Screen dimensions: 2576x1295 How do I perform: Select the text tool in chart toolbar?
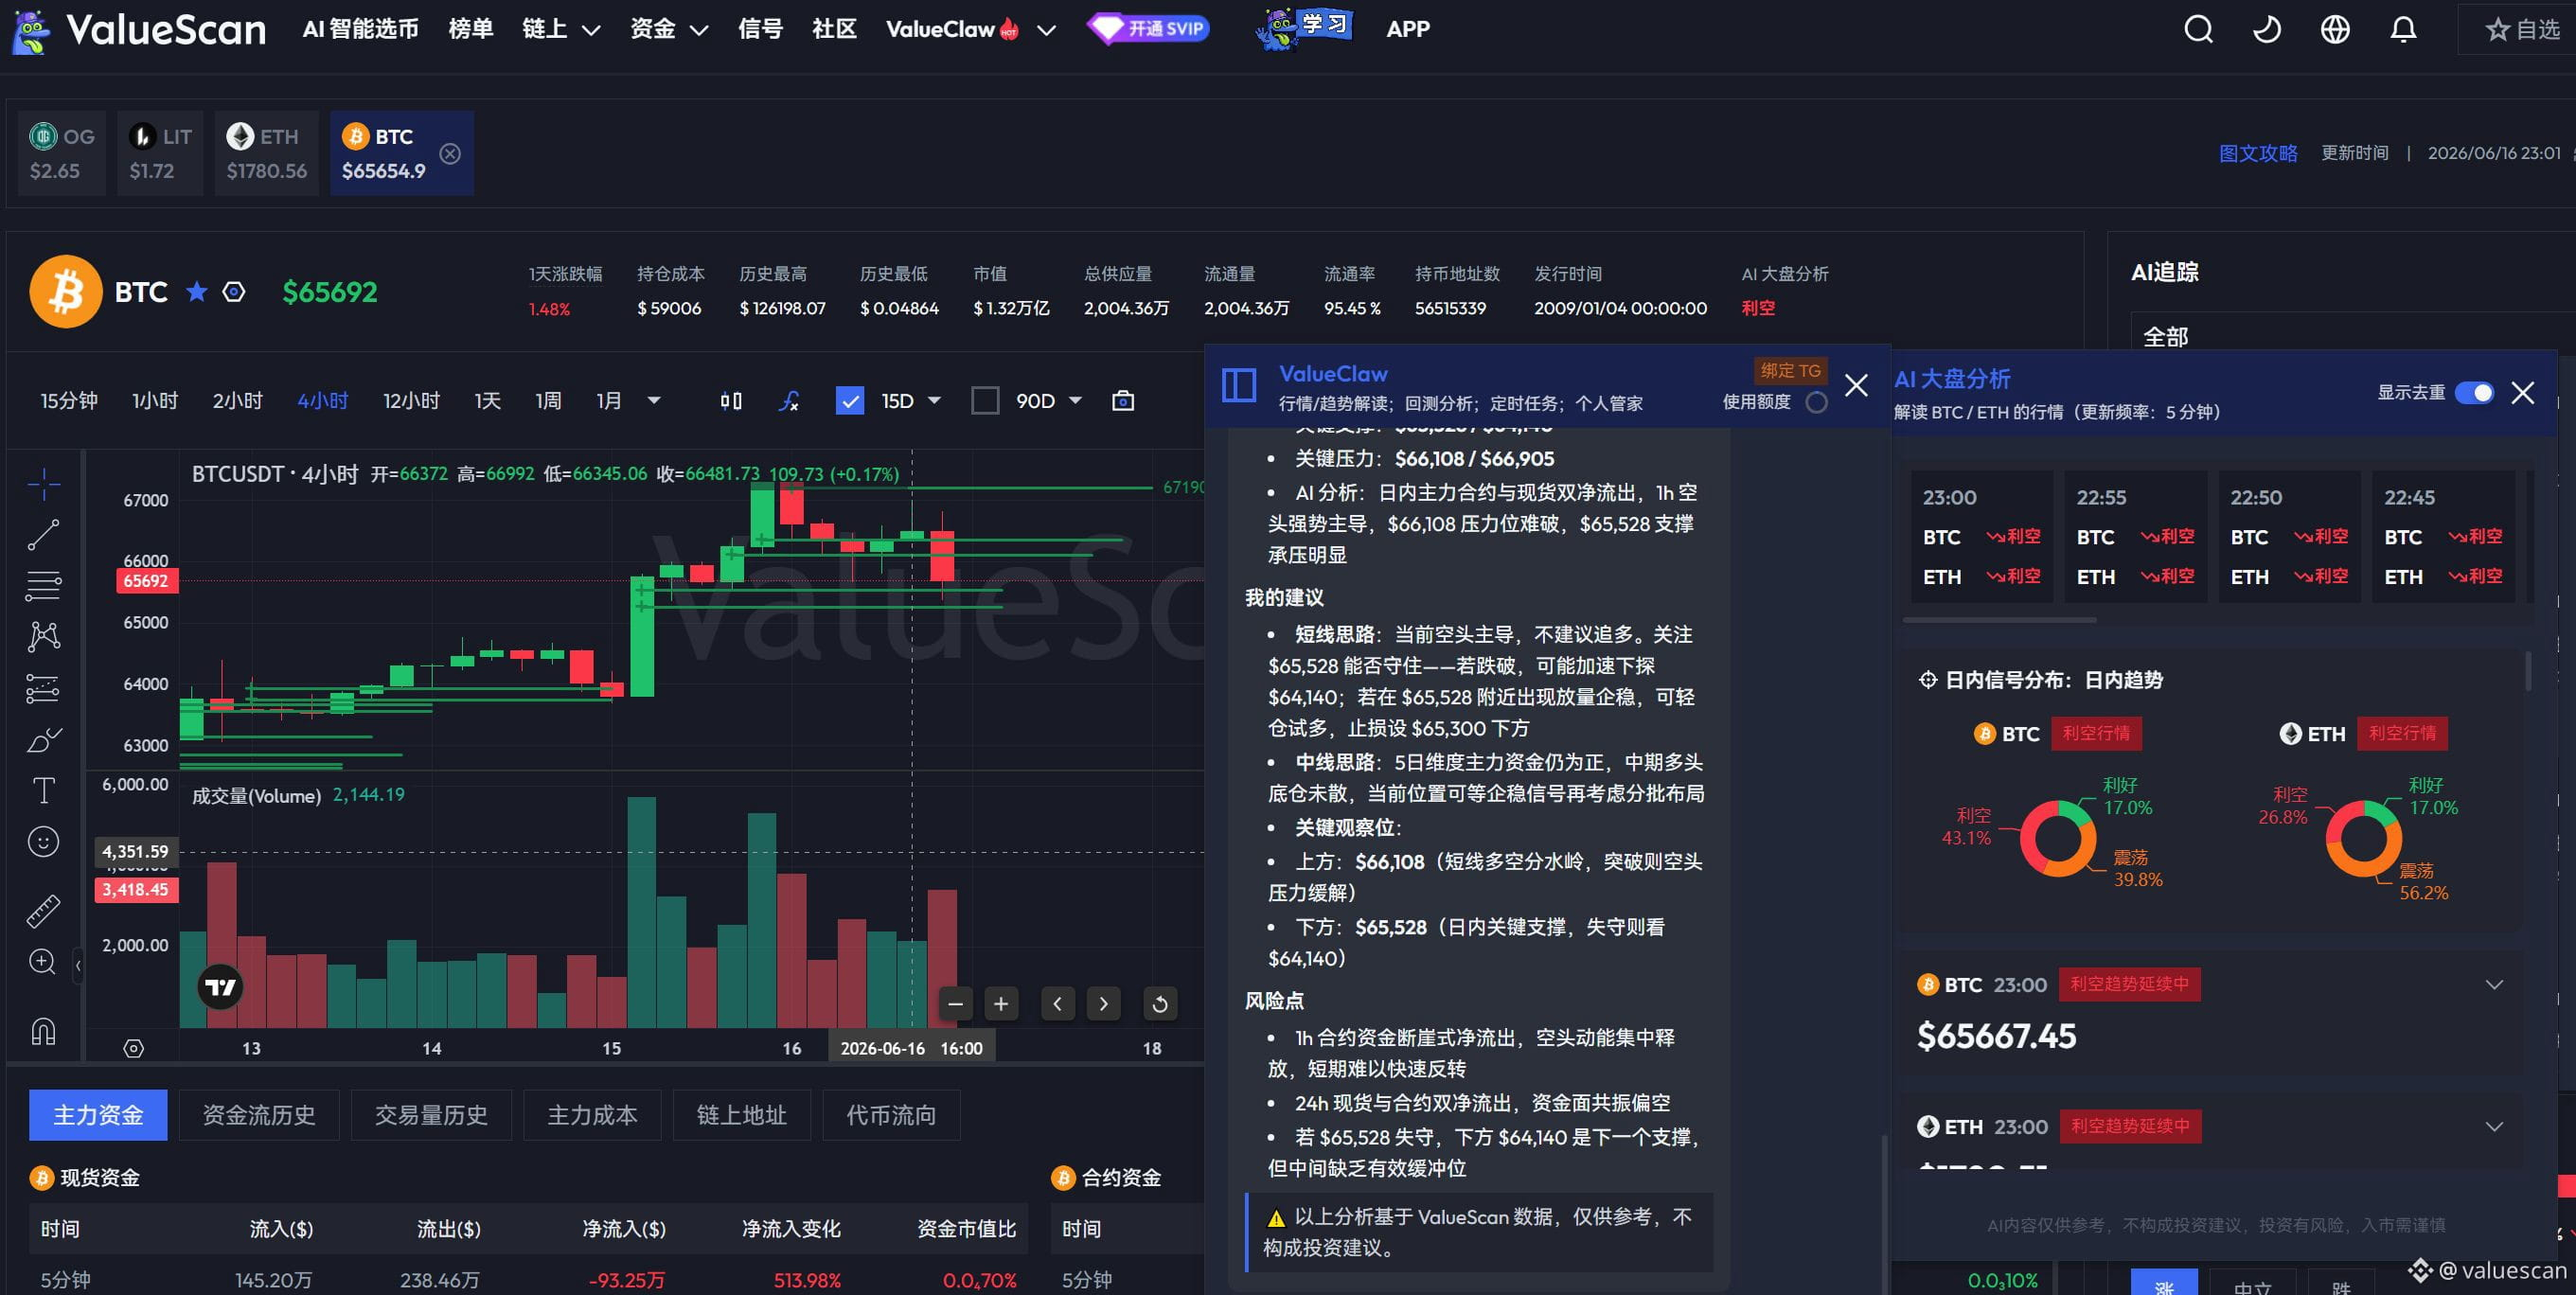(x=43, y=790)
